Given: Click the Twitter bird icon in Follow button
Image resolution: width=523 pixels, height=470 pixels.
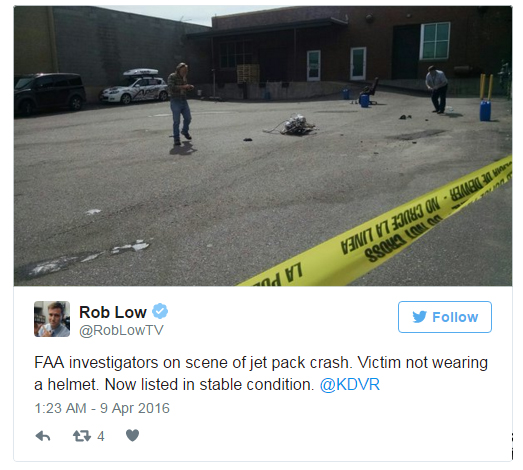Looking at the screenshot, I should click(x=419, y=317).
